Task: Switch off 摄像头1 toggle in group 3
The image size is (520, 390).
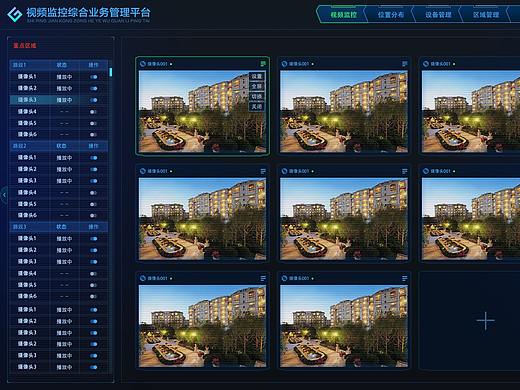Action: (93, 239)
